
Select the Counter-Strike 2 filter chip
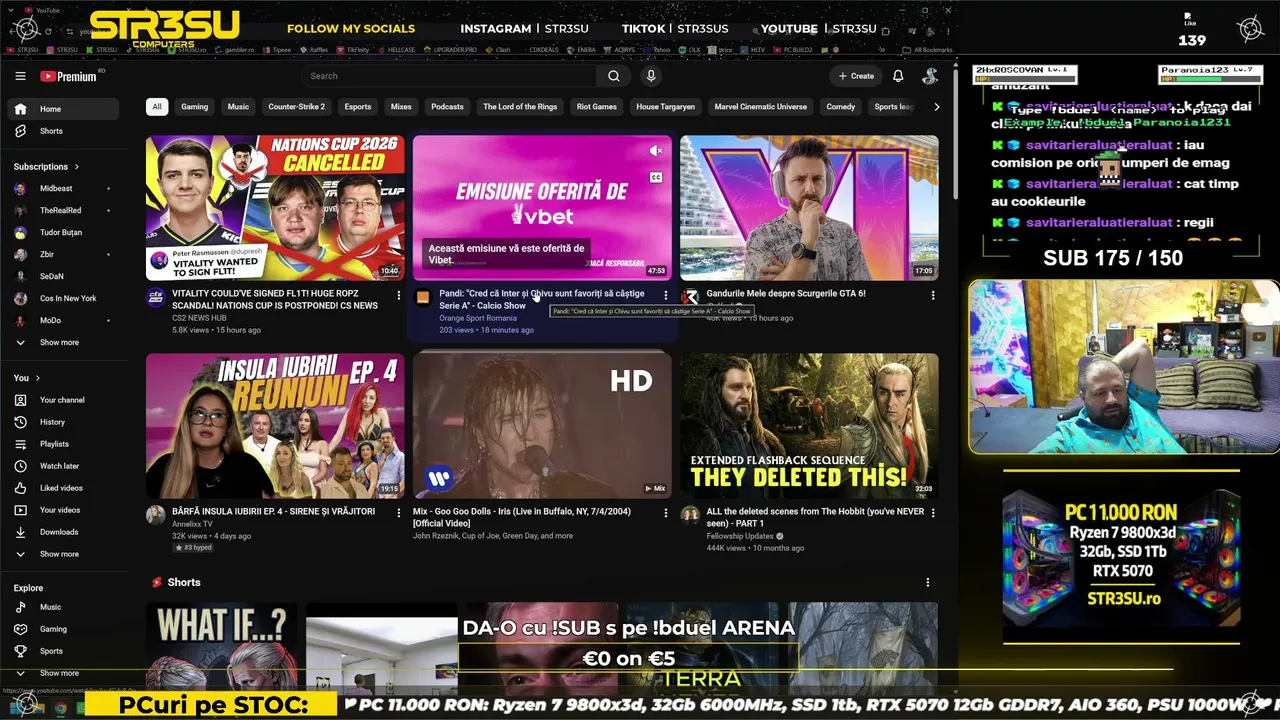click(x=296, y=107)
